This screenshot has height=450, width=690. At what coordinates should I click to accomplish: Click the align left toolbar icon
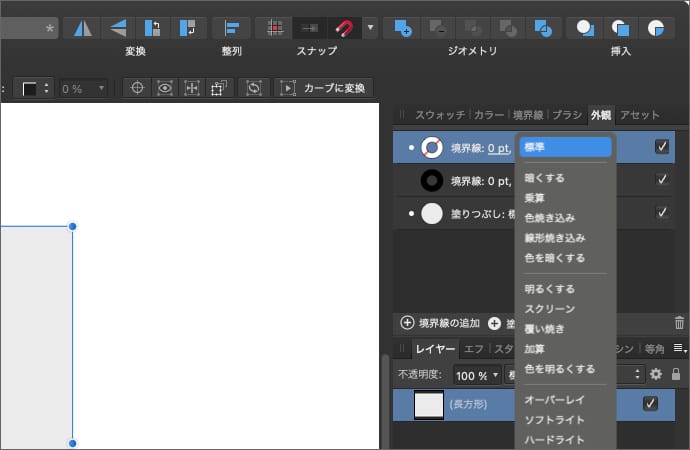(232, 28)
